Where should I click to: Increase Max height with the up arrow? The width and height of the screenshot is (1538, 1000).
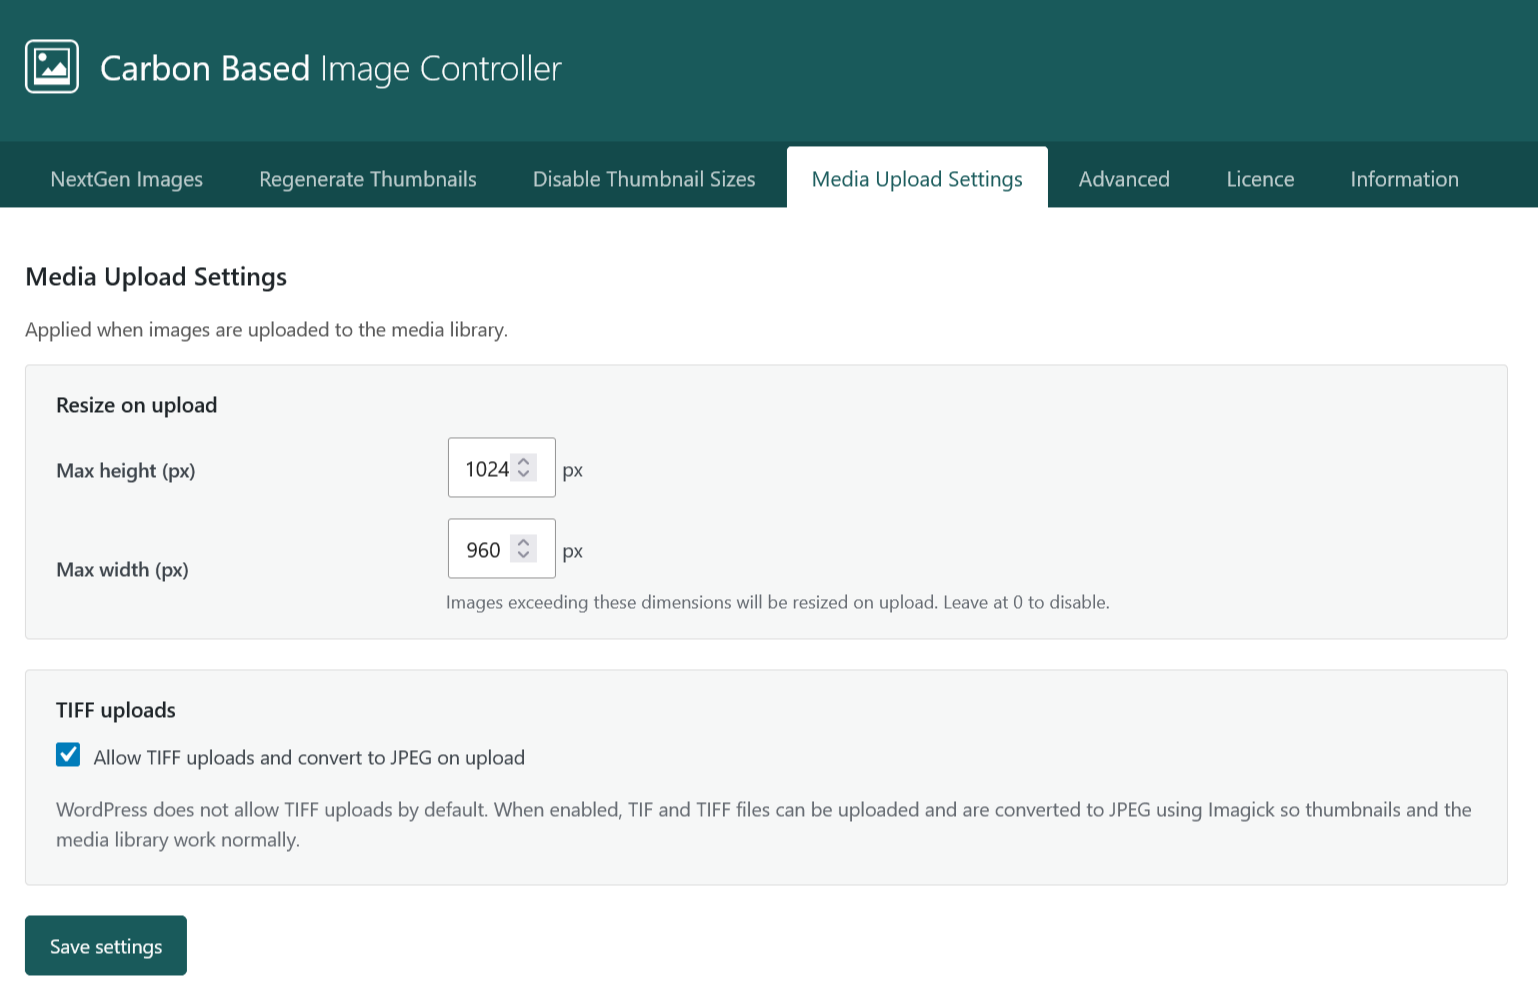pyautogui.click(x=524, y=462)
